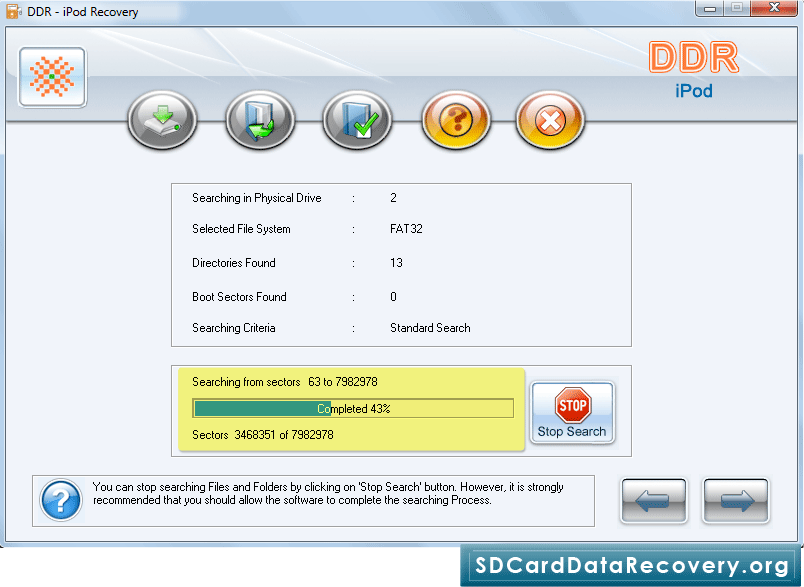Click the blue question mark info icon
The width and height of the screenshot is (804, 587).
pyautogui.click(x=61, y=500)
